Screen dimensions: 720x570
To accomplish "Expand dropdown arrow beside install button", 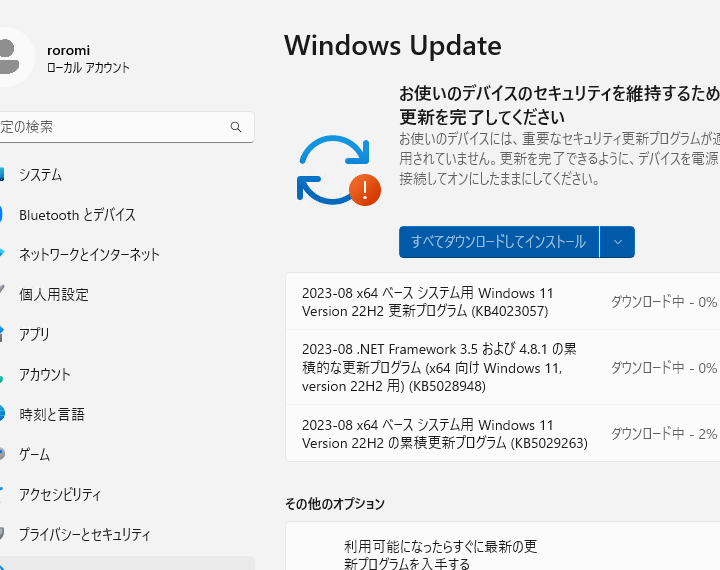I will 618,242.
